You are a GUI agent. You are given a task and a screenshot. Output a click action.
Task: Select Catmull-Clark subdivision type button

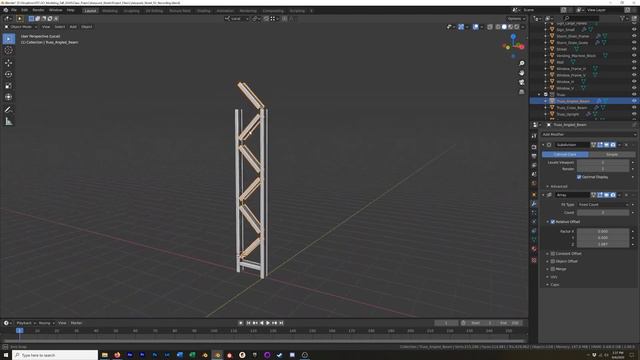(565, 155)
